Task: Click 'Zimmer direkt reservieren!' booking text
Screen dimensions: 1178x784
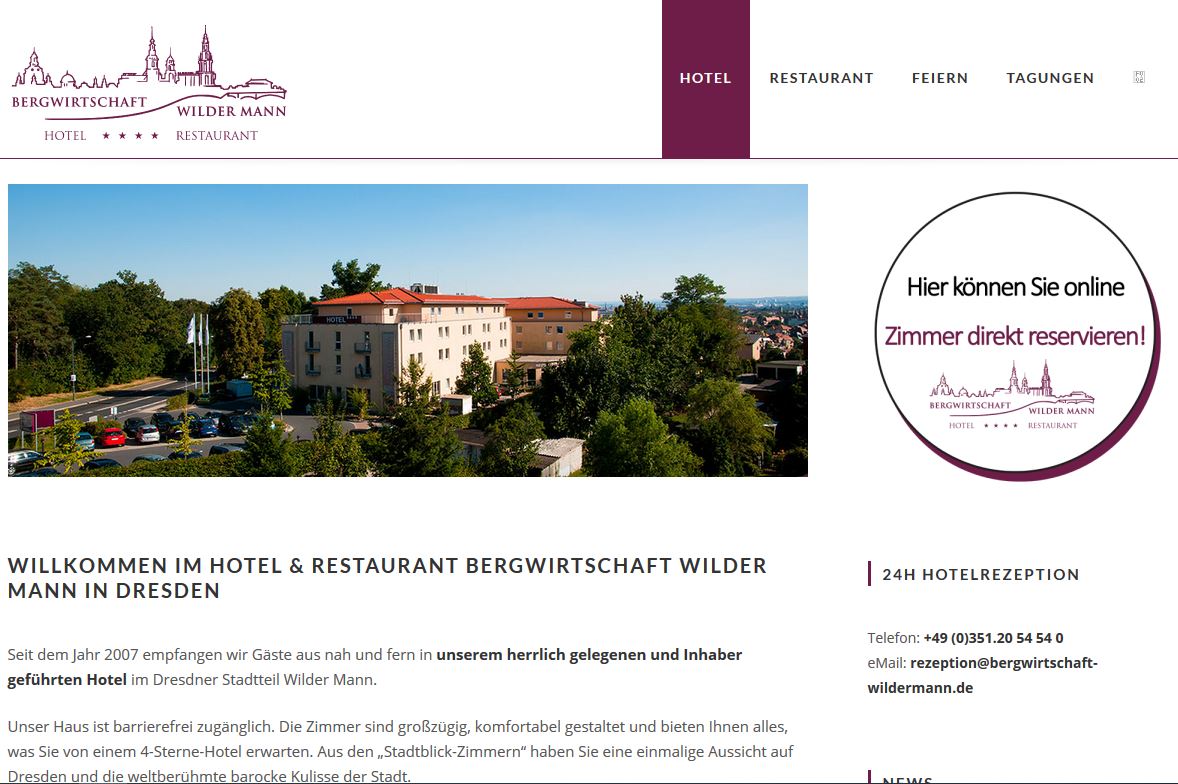Action: point(1015,336)
